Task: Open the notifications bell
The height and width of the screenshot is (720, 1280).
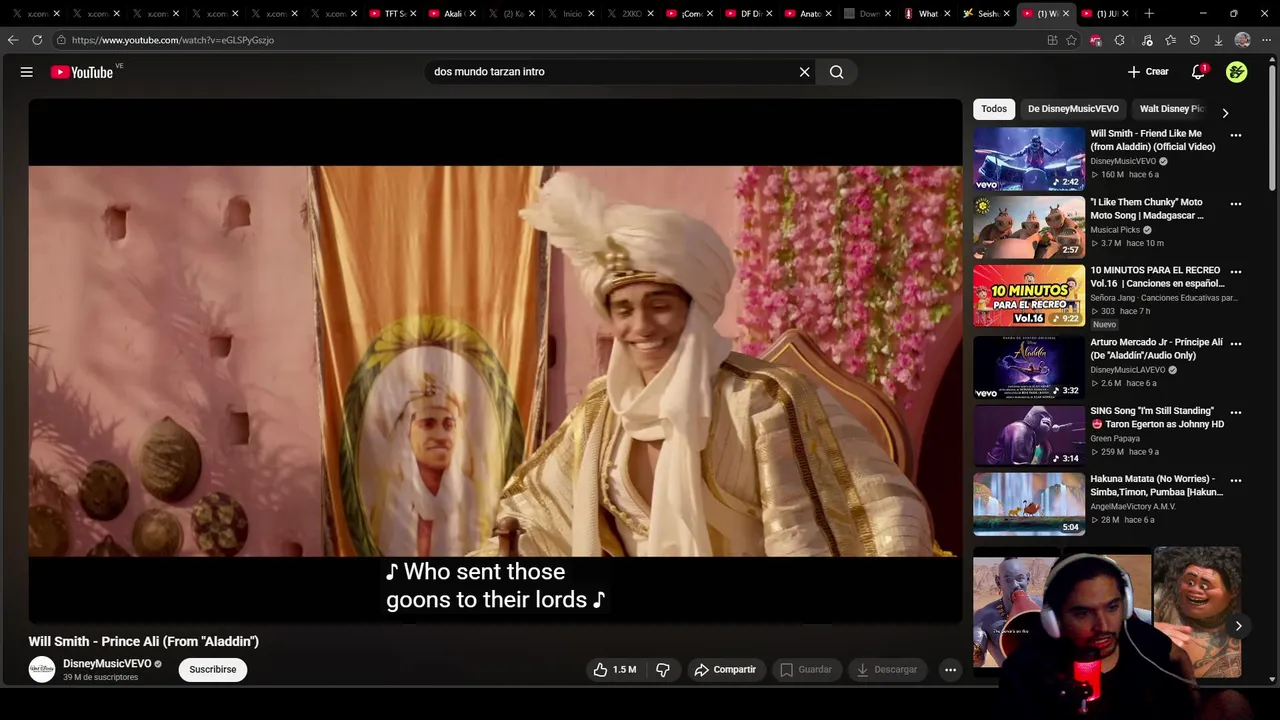Action: [x=1198, y=72]
